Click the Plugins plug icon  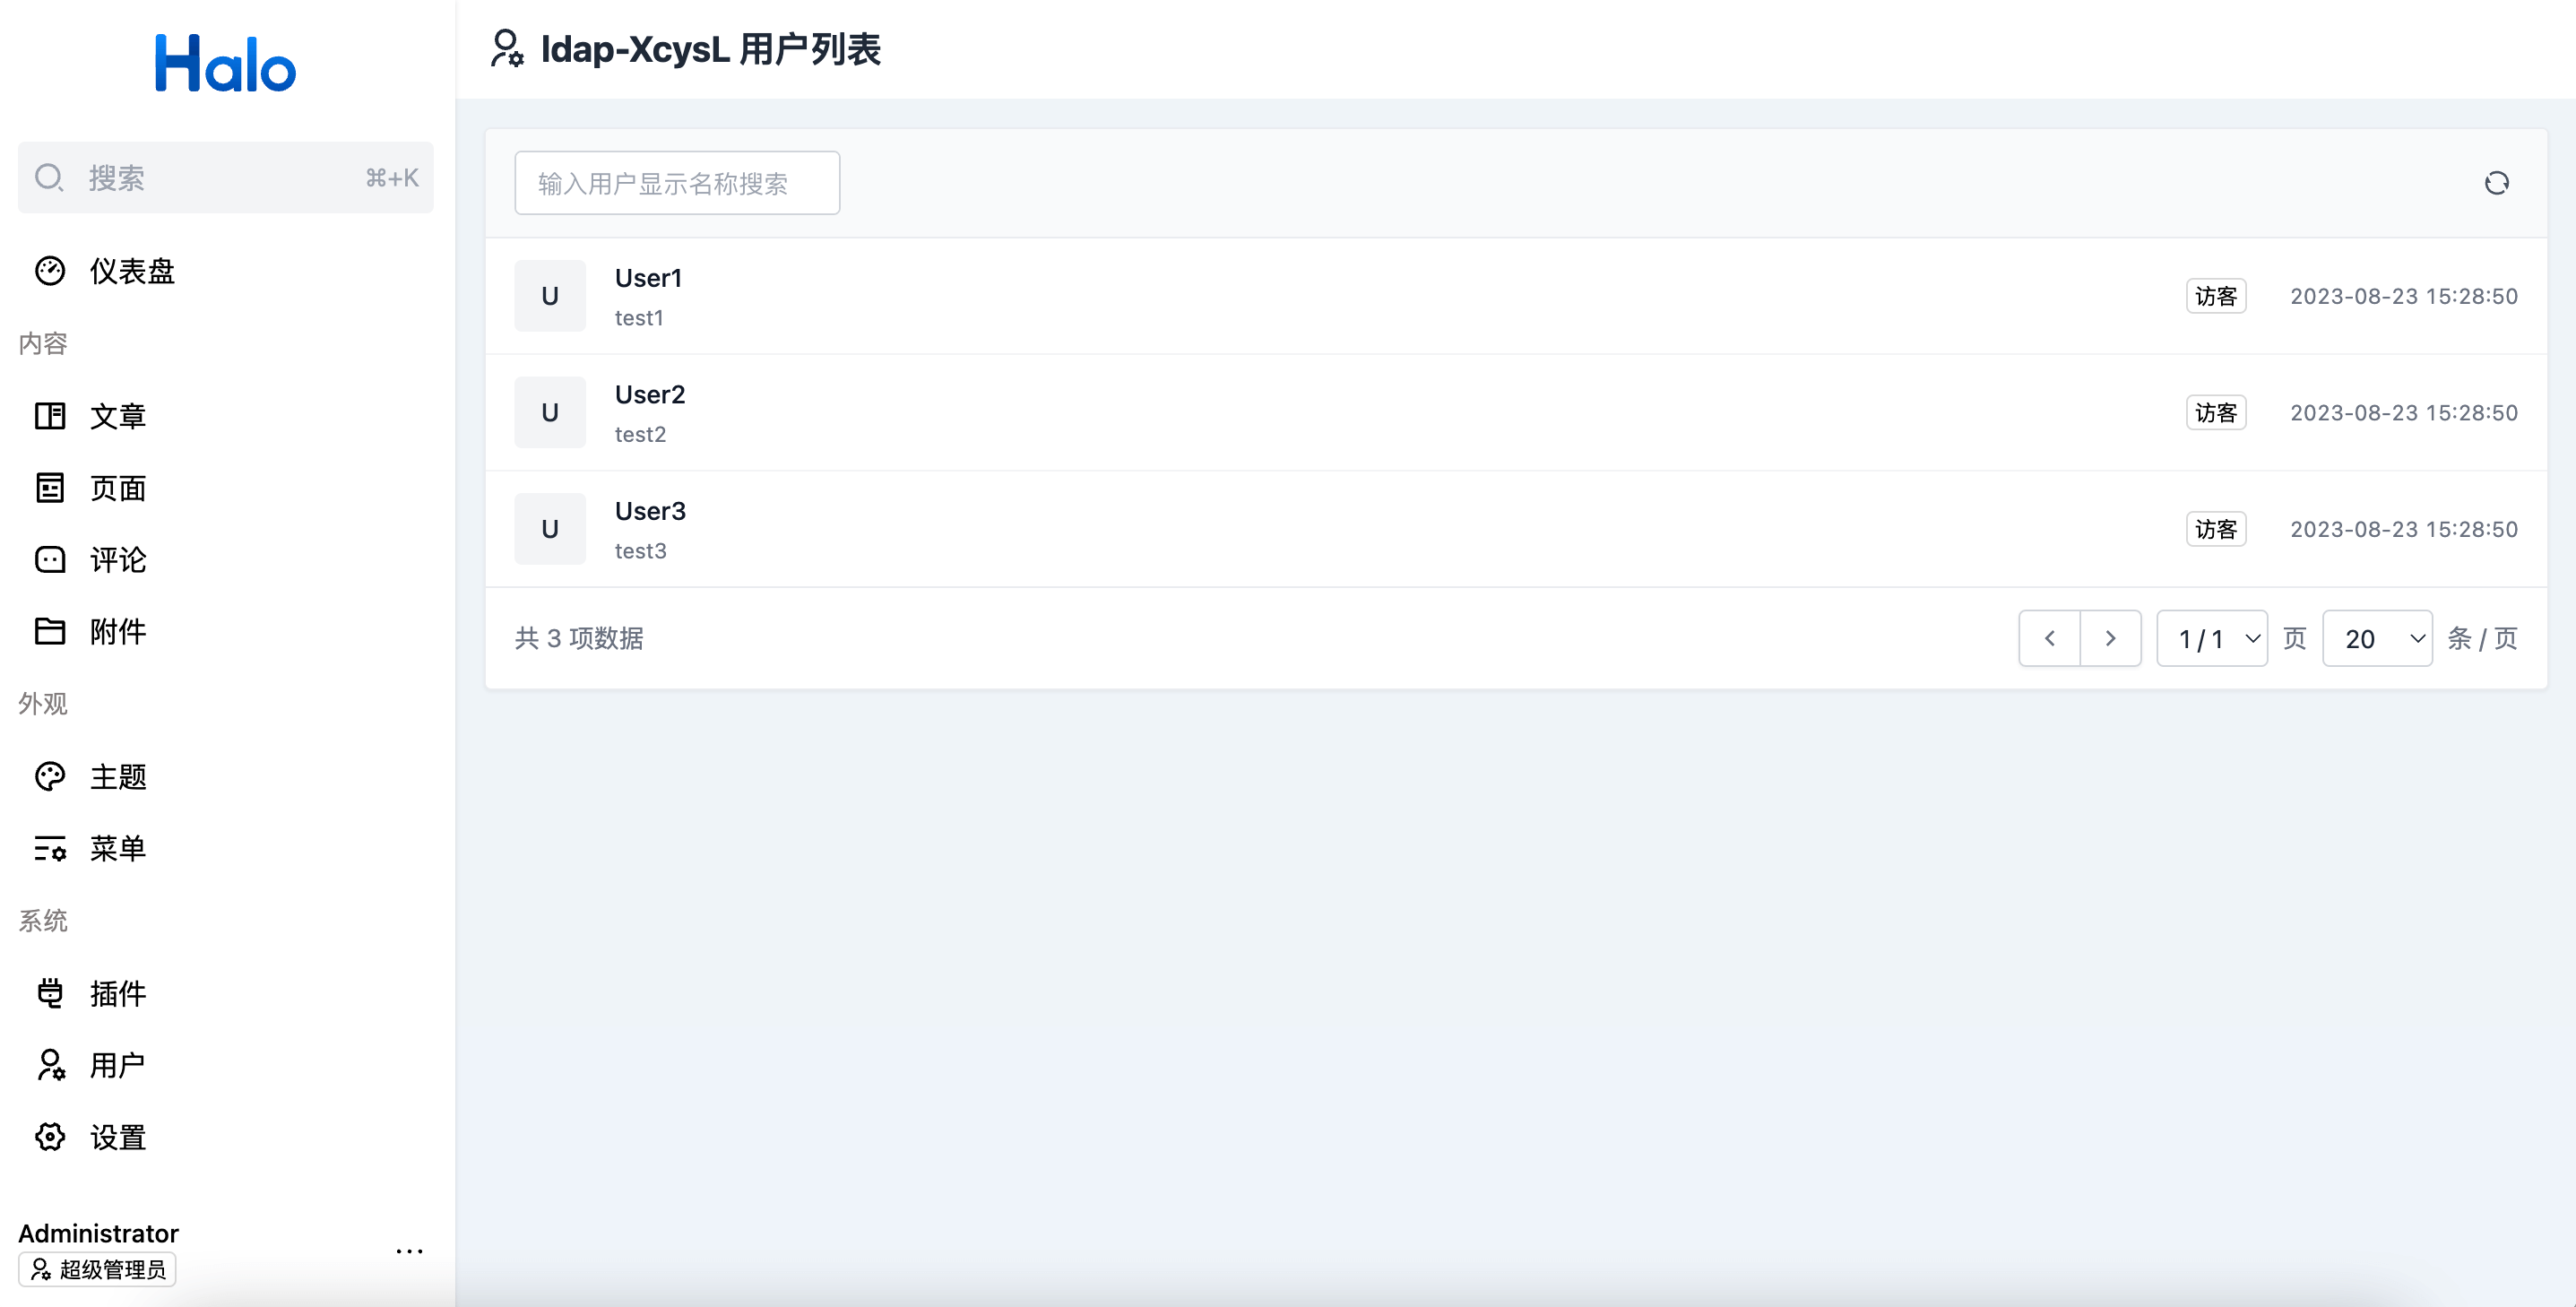tap(50, 993)
